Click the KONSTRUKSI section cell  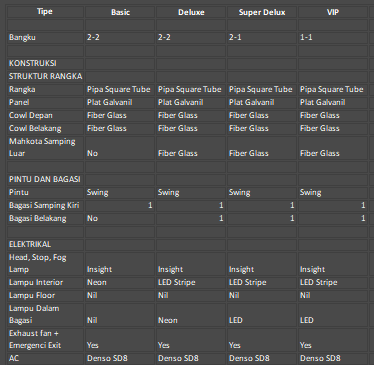tap(45, 63)
